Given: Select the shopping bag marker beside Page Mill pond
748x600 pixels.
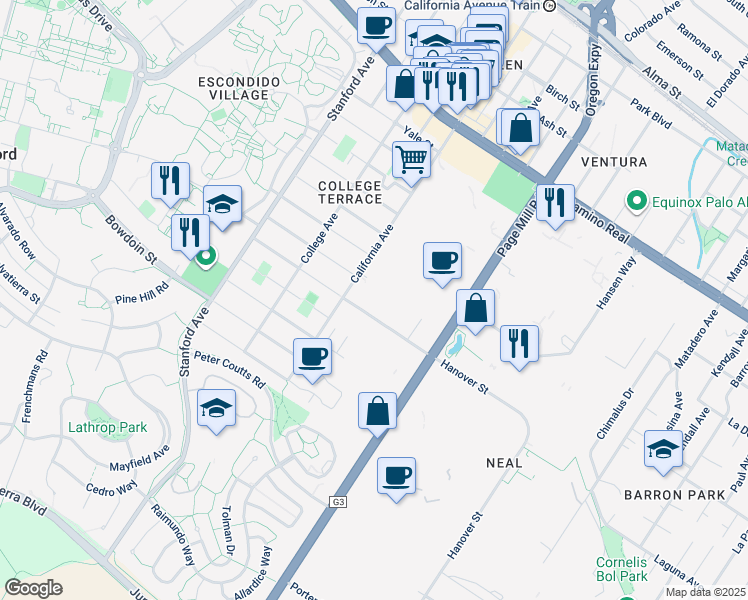Looking at the screenshot, I should point(476,309).
